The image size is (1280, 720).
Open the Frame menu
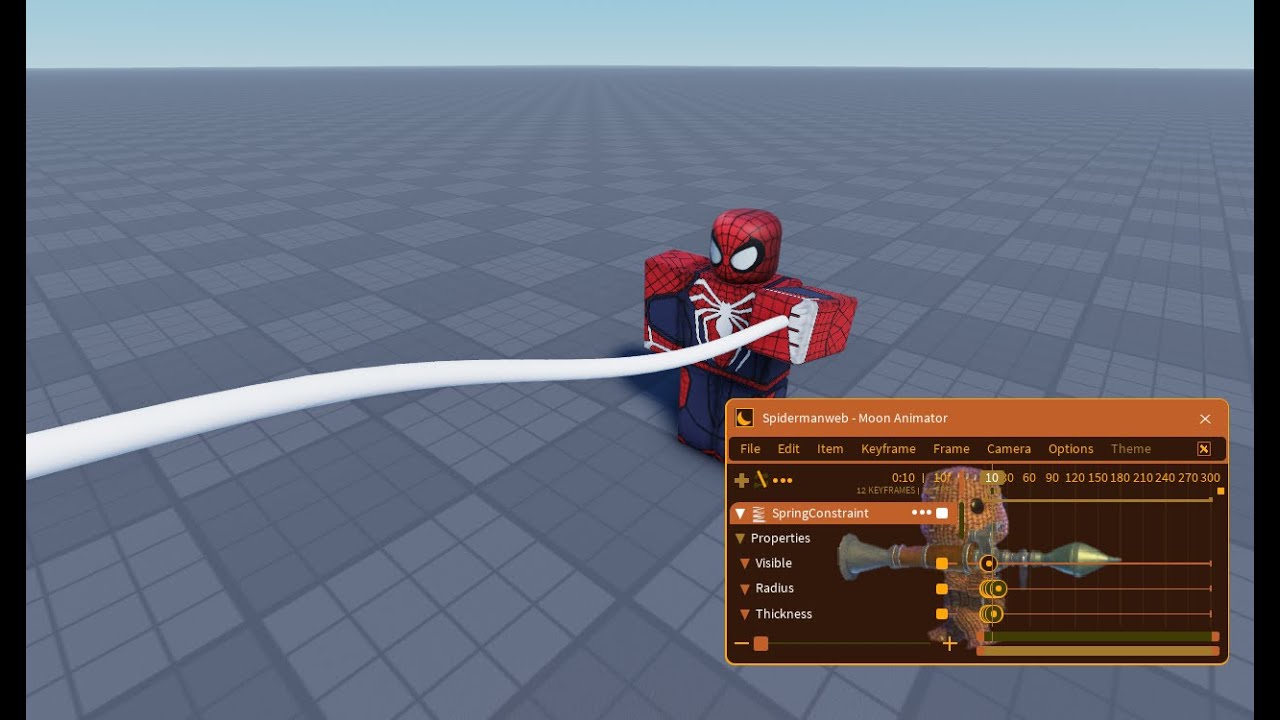[951, 449]
